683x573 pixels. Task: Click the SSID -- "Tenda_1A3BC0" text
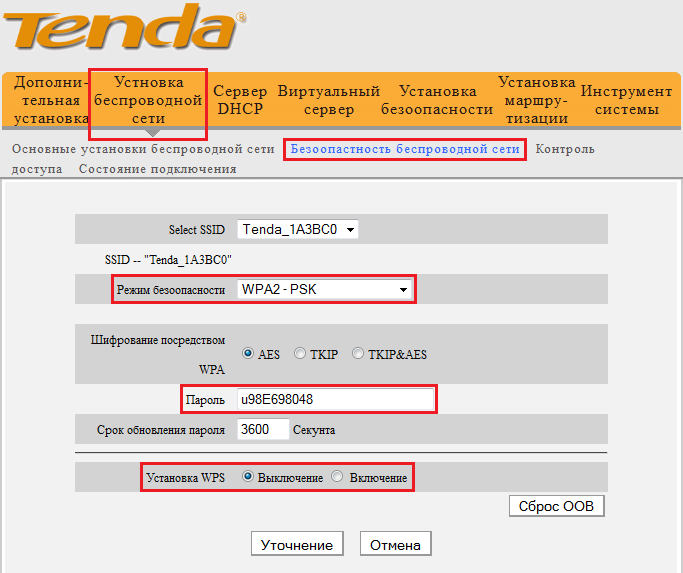168,260
